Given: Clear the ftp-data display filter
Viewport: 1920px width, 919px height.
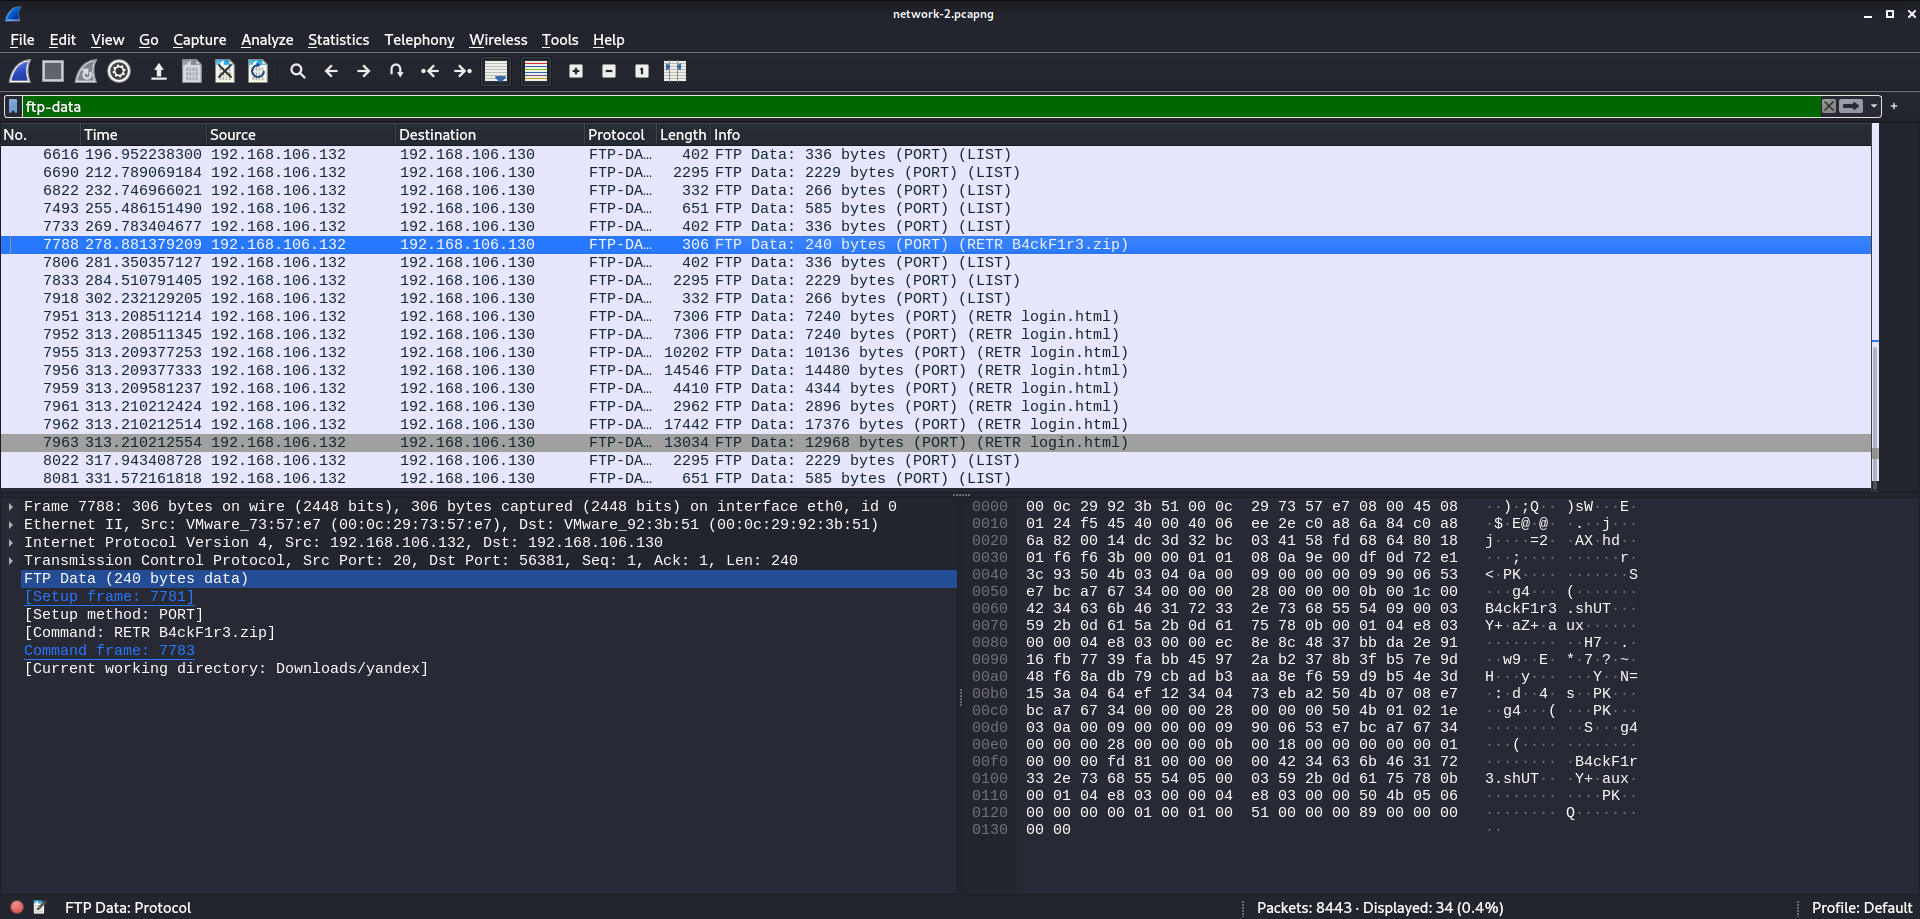Looking at the screenshot, I should click(x=1829, y=106).
